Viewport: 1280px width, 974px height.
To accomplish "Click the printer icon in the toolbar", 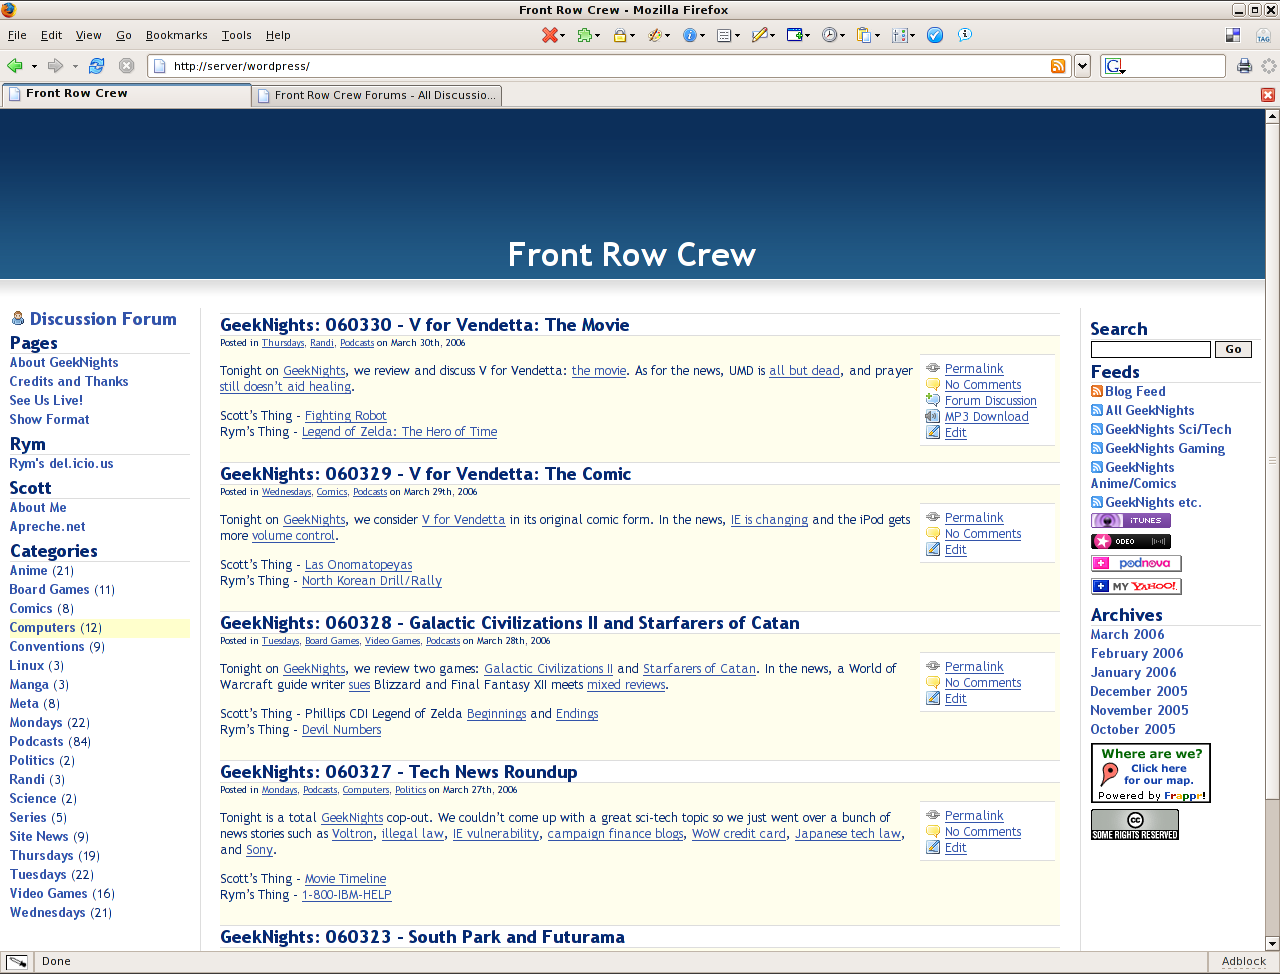I will 1244,66.
